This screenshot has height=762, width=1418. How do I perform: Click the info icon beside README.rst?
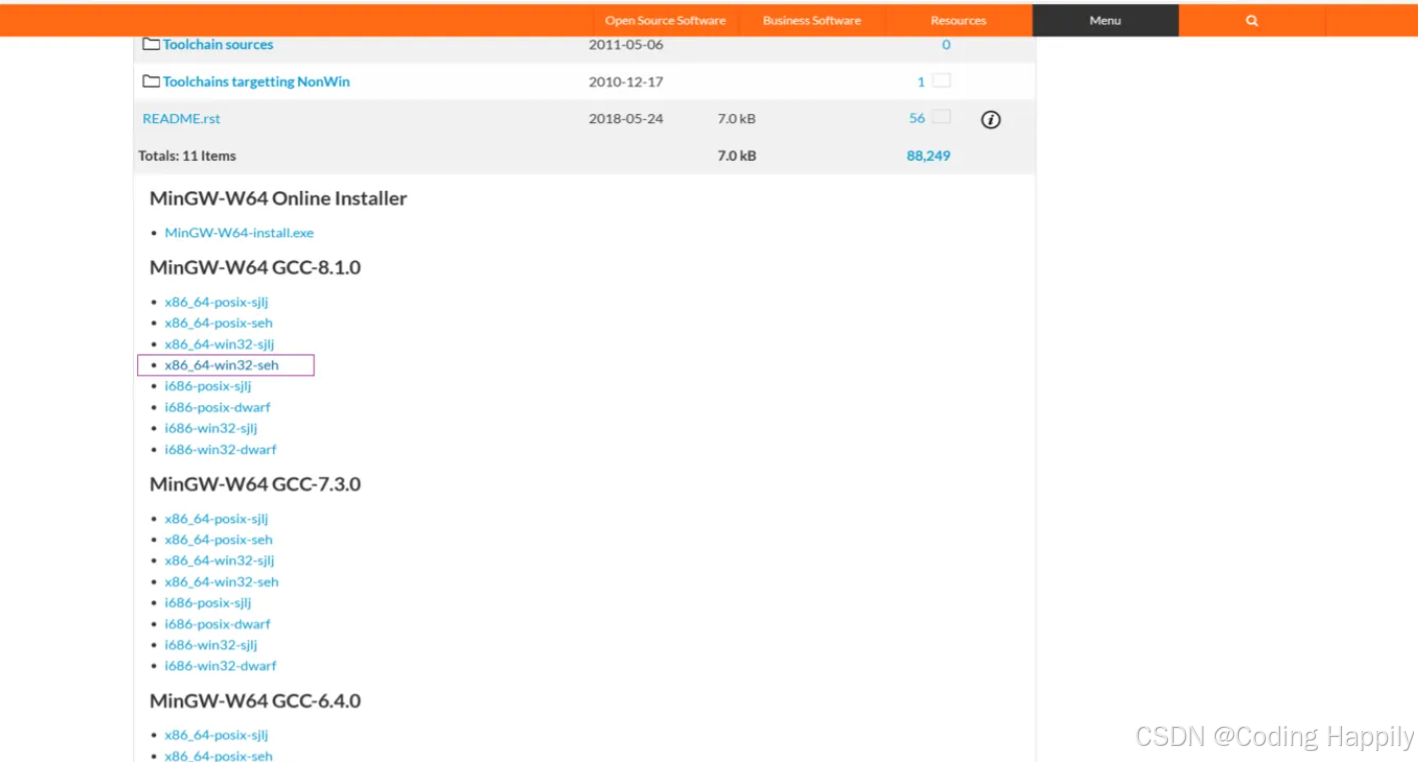point(990,120)
